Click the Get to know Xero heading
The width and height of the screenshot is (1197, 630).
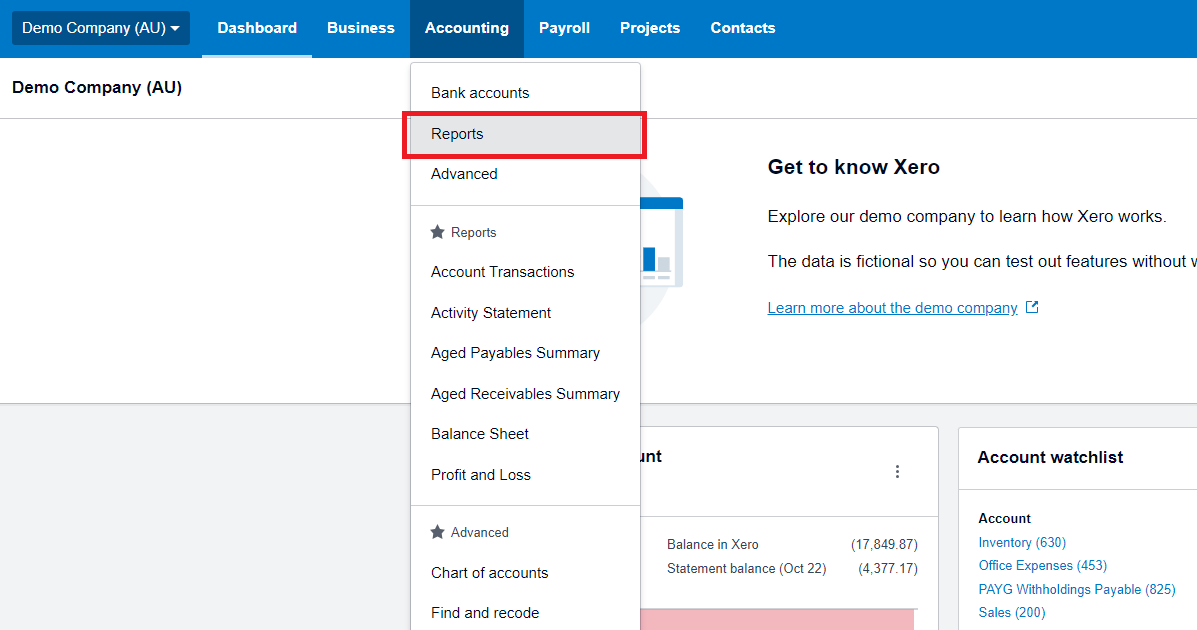pyautogui.click(x=853, y=167)
